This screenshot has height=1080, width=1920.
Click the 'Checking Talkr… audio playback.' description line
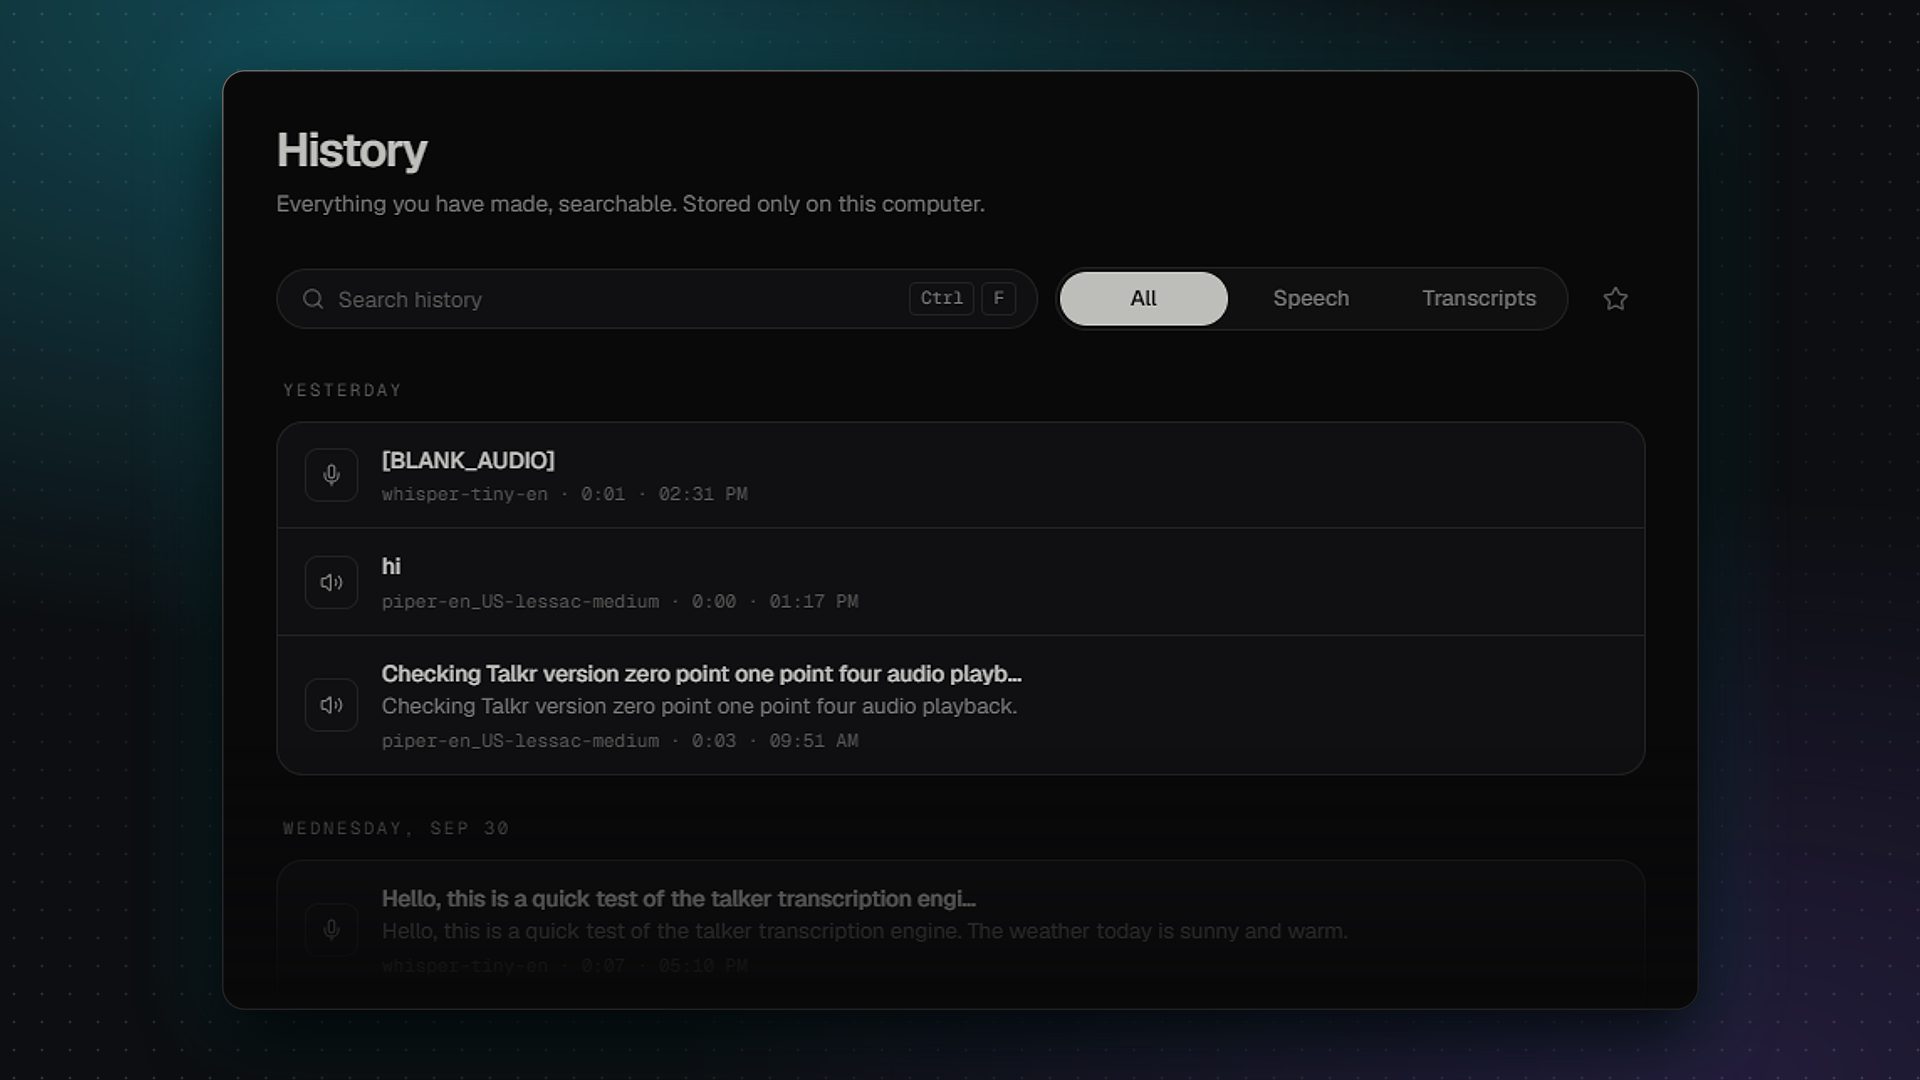pyautogui.click(x=699, y=706)
